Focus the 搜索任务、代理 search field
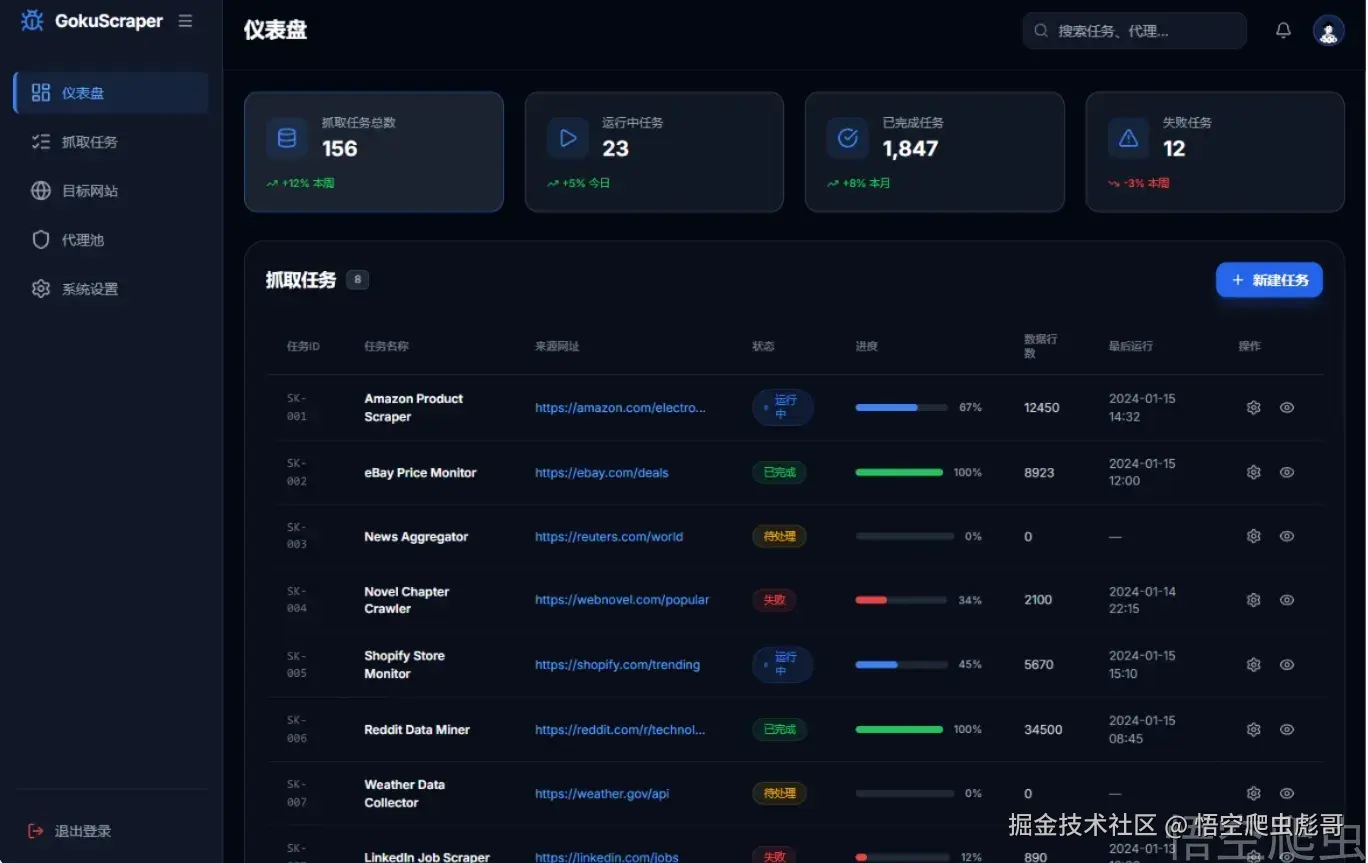Screen dimensions: 1368x863 (1134, 31)
